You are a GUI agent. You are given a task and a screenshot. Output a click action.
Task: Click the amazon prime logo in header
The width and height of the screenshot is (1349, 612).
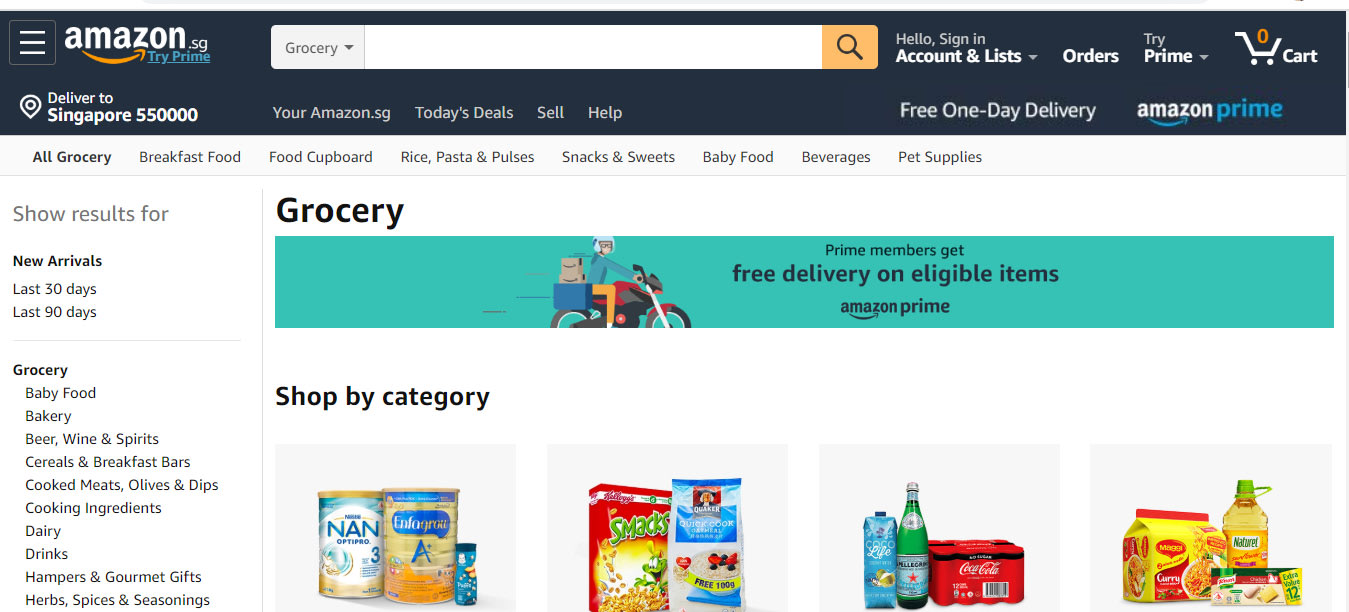[x=1209, y=111]
